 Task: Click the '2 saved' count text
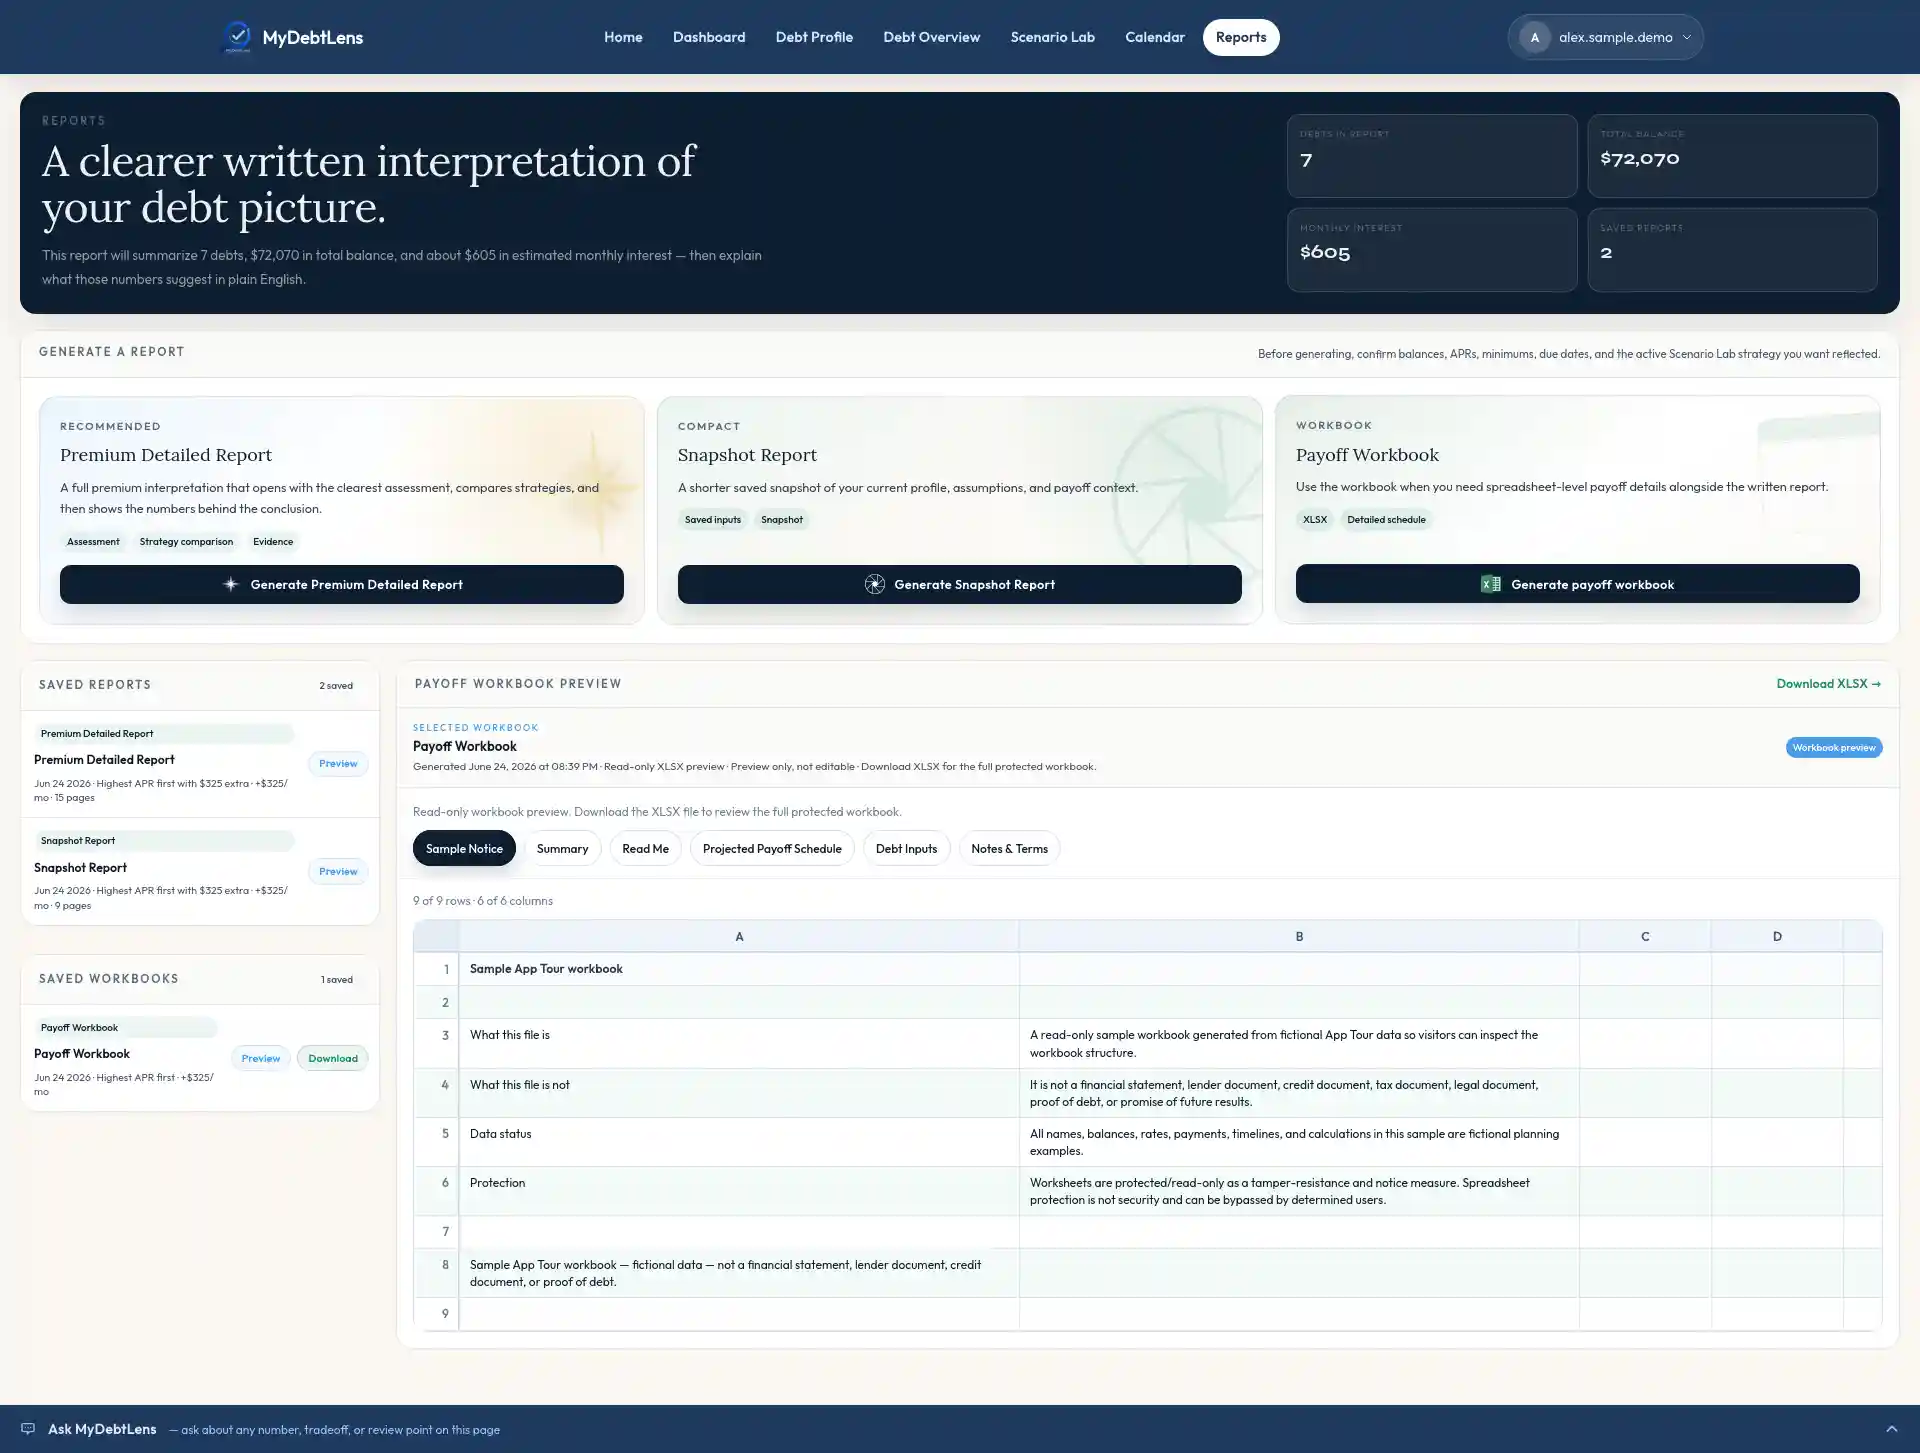[336, 686]
